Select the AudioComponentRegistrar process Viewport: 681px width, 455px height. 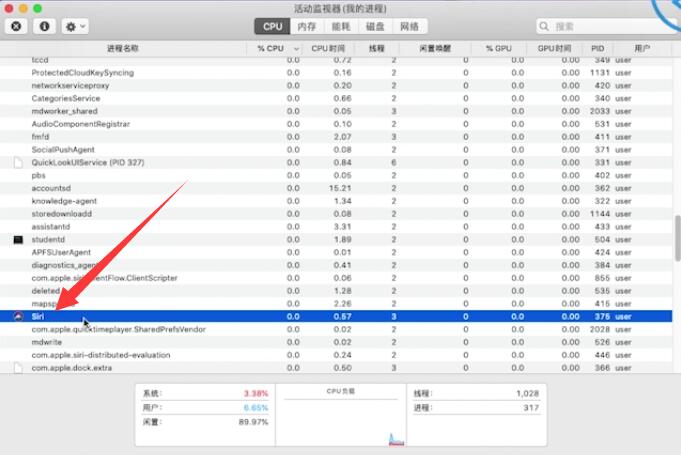[81, 124]
